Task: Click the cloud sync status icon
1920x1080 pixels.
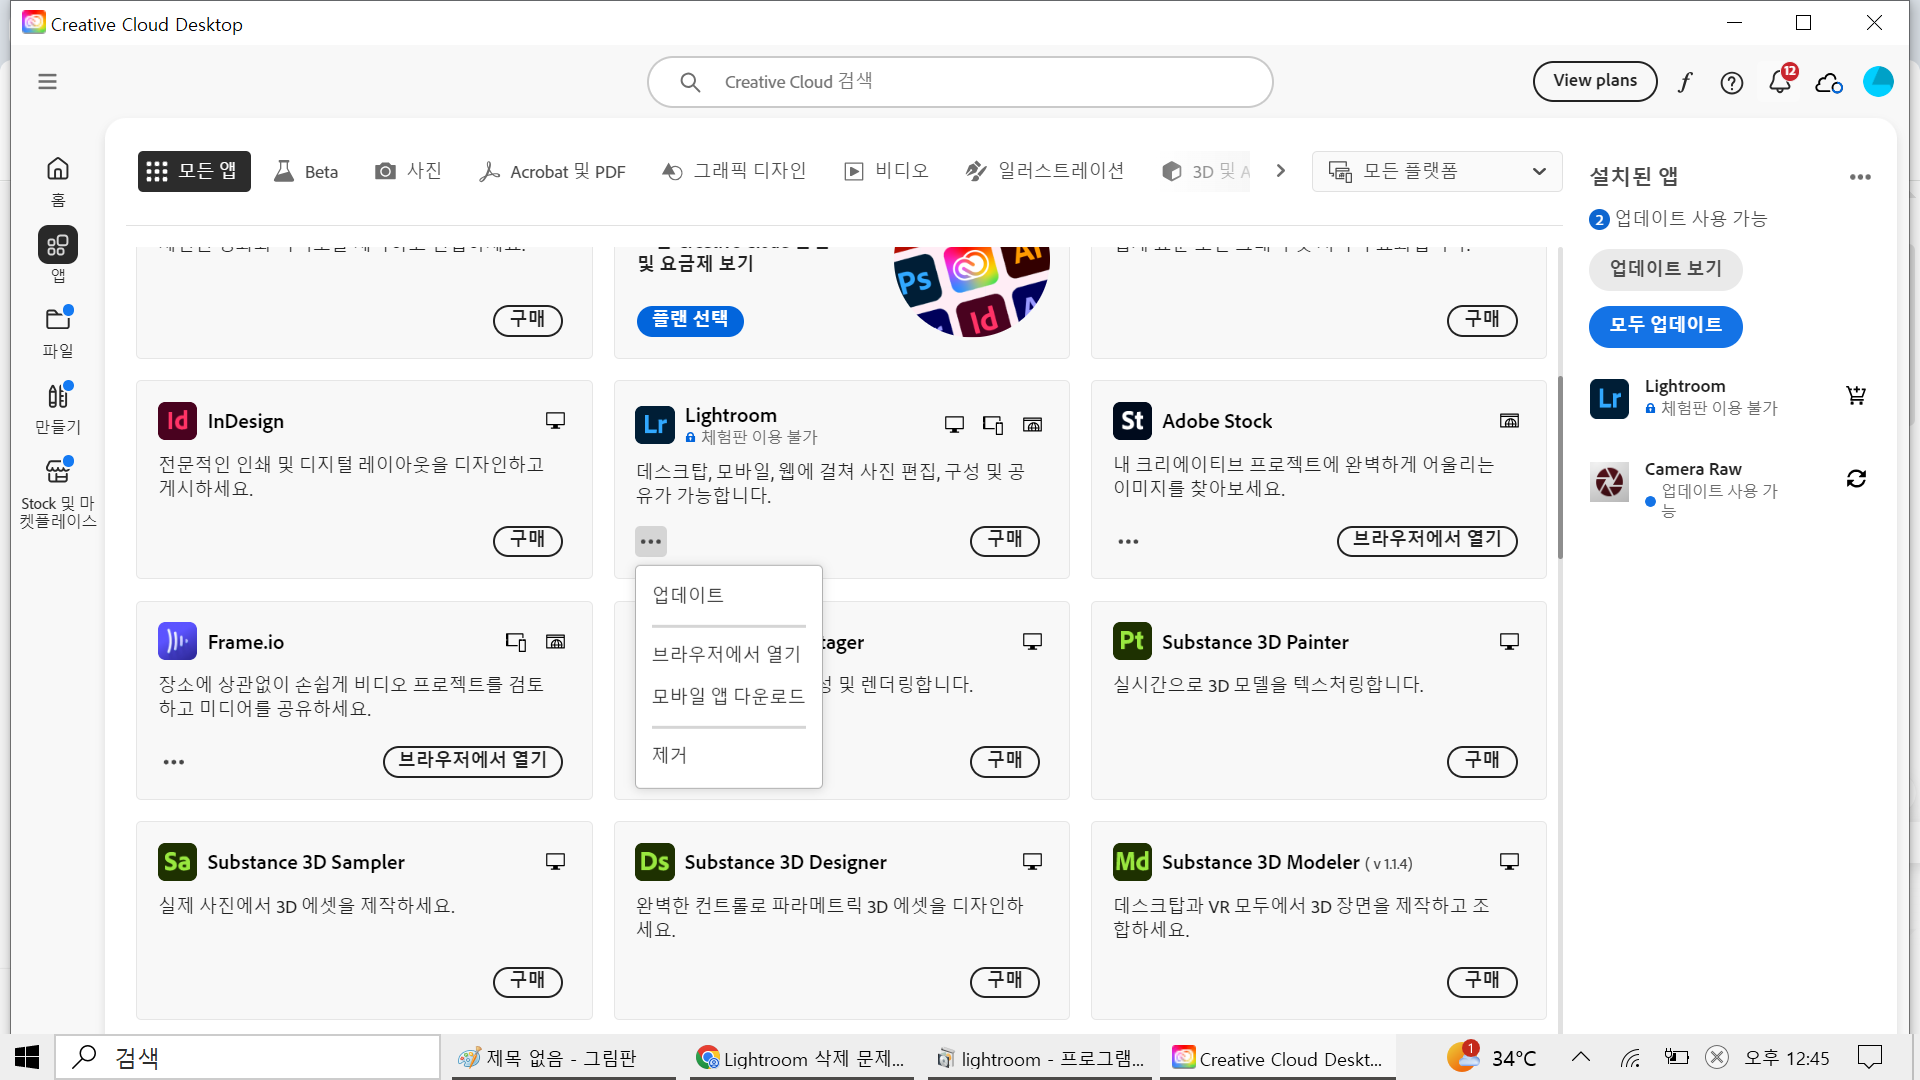Action: [x=1829, y=82]
